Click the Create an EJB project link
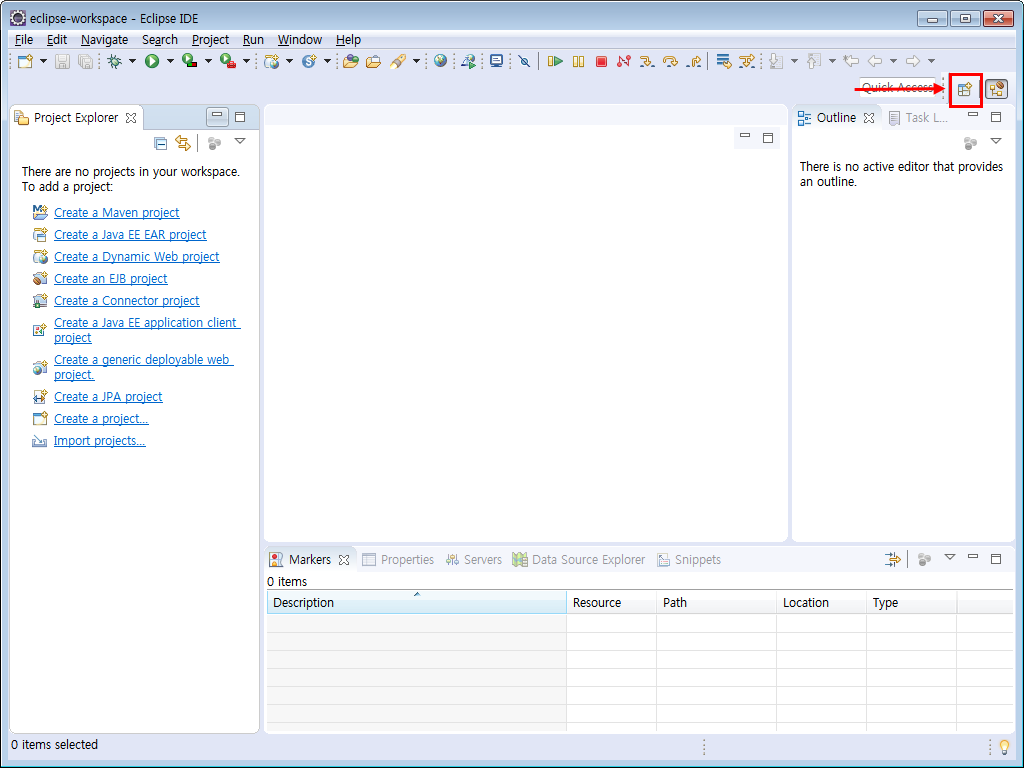Viewport: 1024px width, 768px height. [110, 279]
